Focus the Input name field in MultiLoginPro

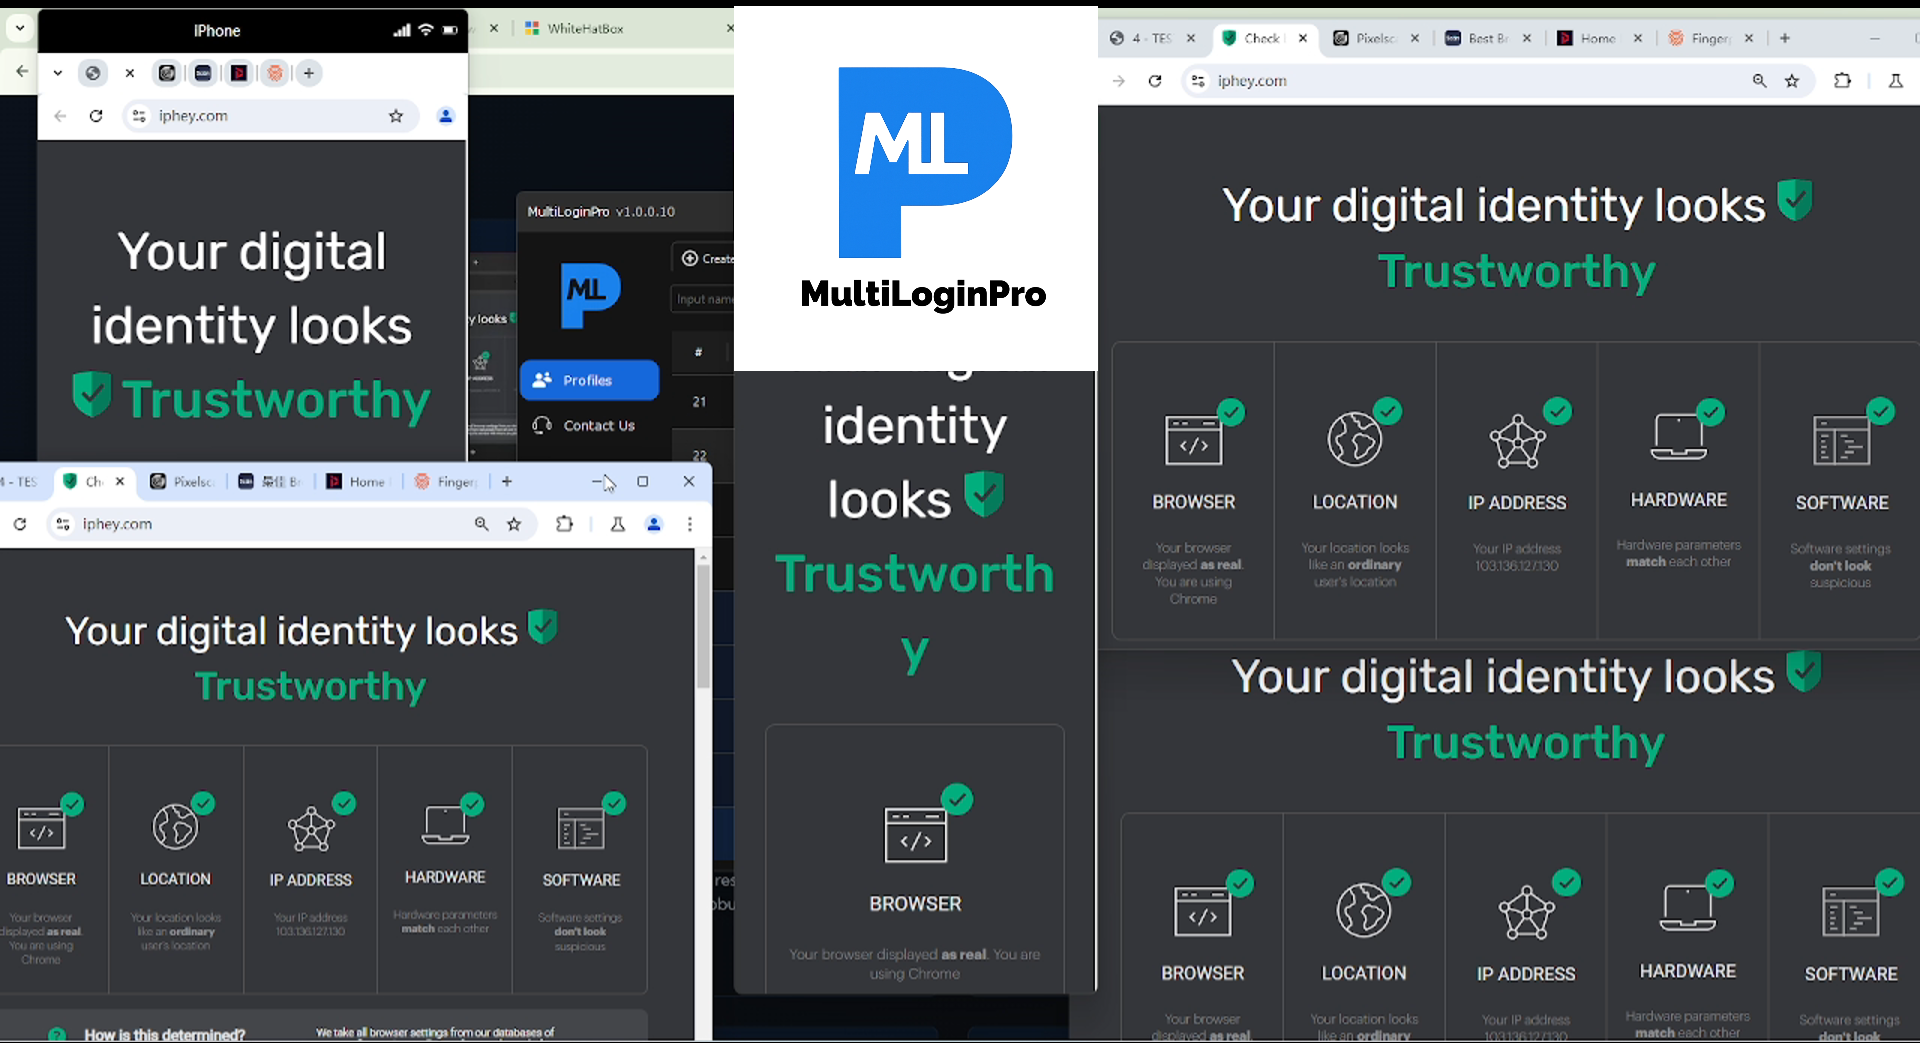[704, 299]
